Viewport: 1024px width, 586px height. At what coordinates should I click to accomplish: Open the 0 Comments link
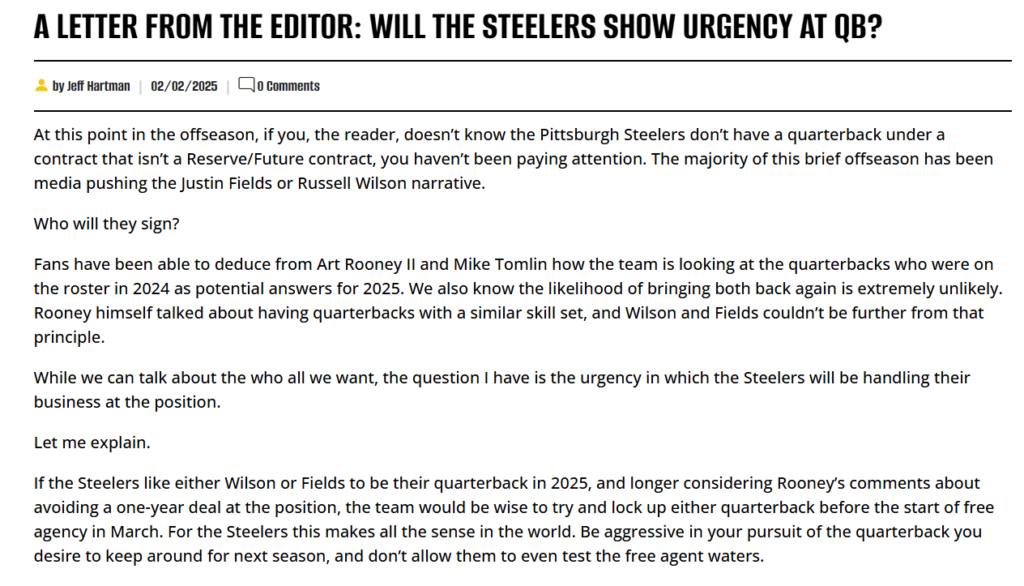click(x=288, y=86)
